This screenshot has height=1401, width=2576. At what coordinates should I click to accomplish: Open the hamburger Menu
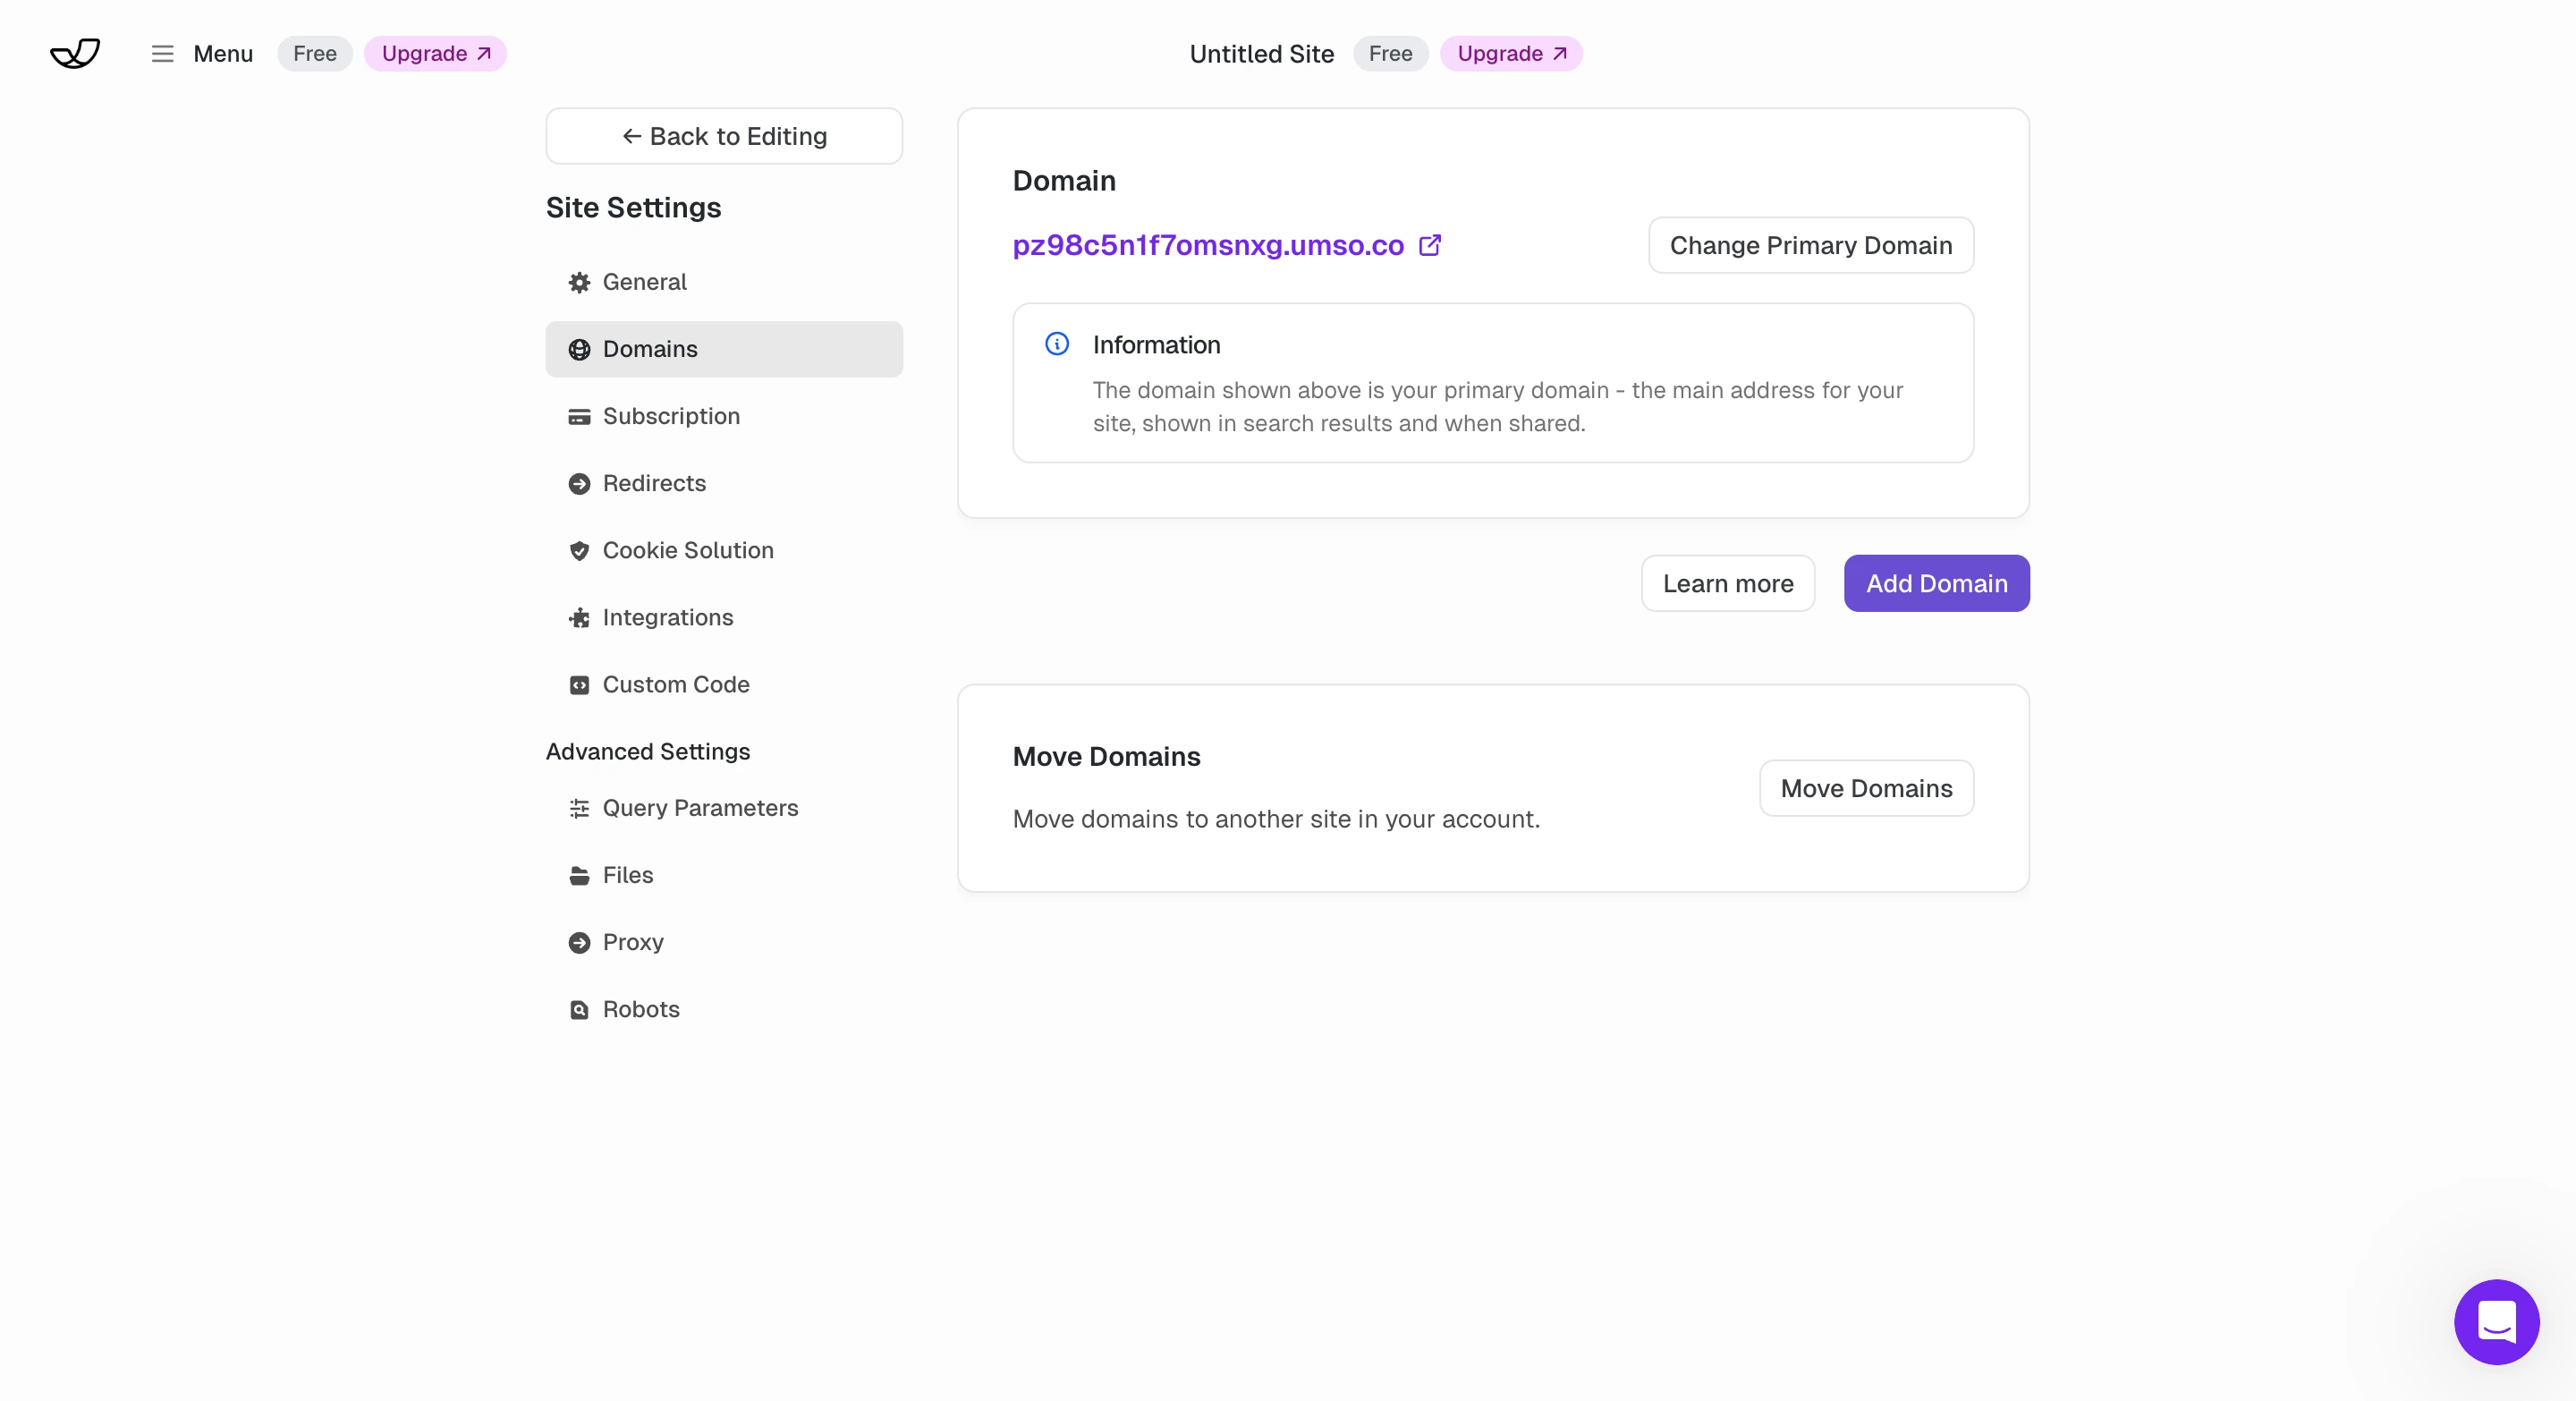point(161,53)
